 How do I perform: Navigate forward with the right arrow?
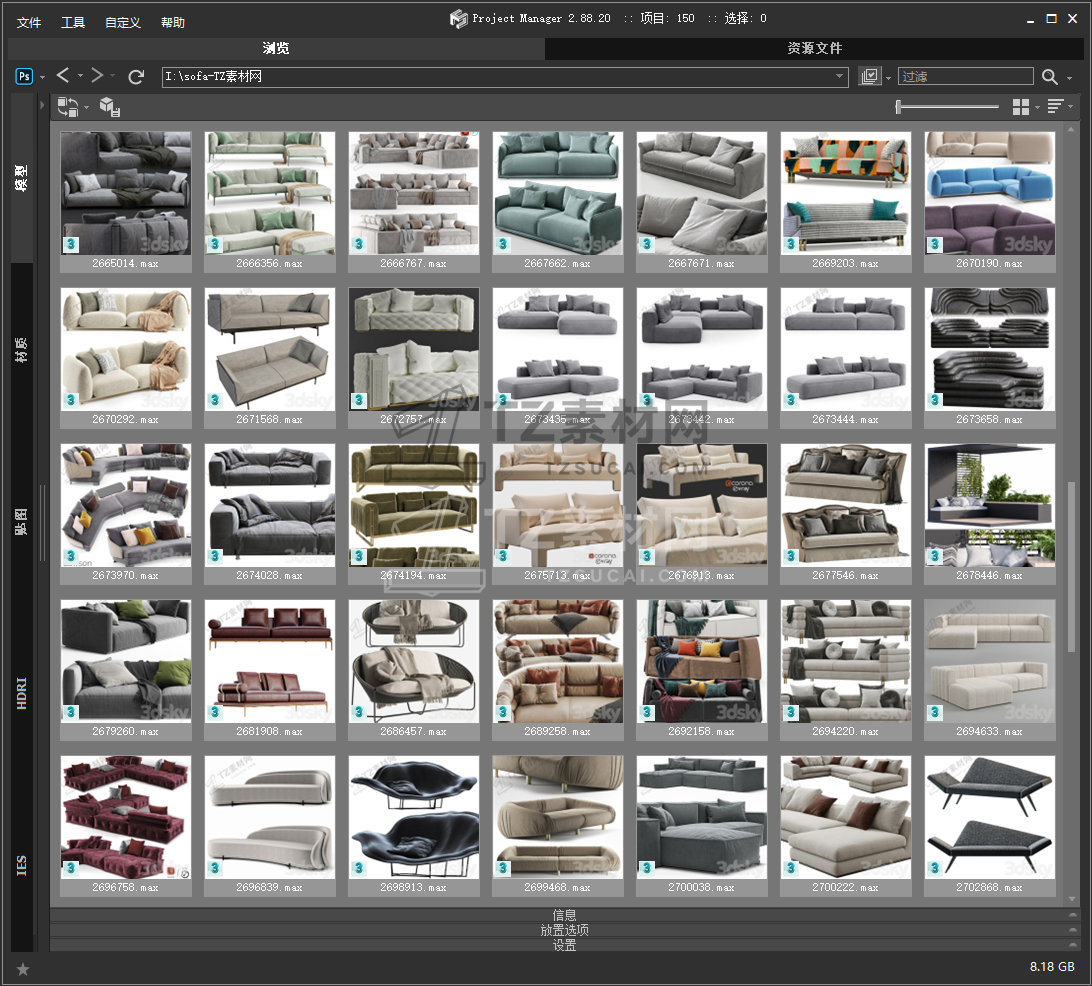(x=97, y=76)
